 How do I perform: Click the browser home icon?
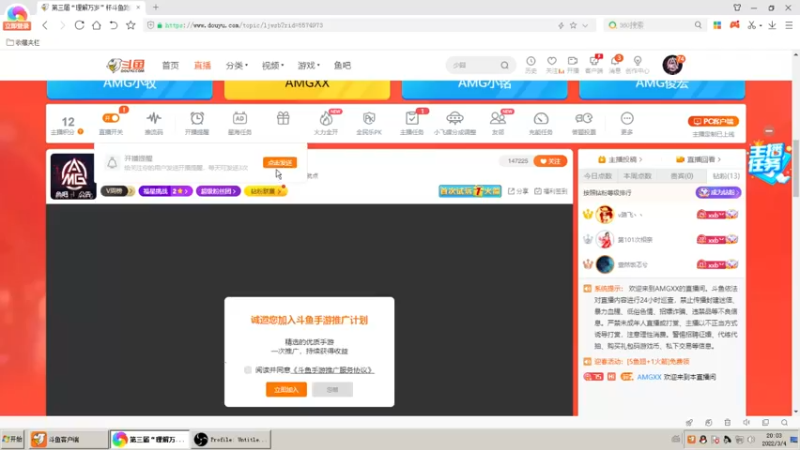96,25
